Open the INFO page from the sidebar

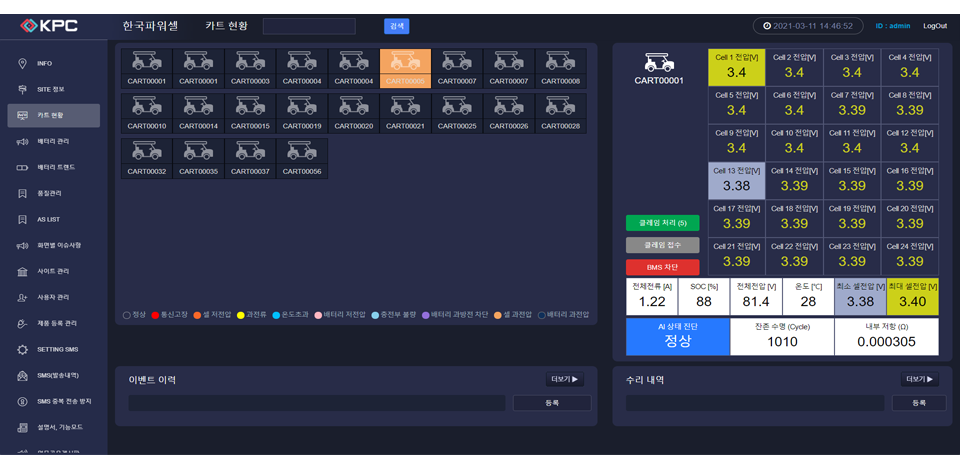[44, 64]
